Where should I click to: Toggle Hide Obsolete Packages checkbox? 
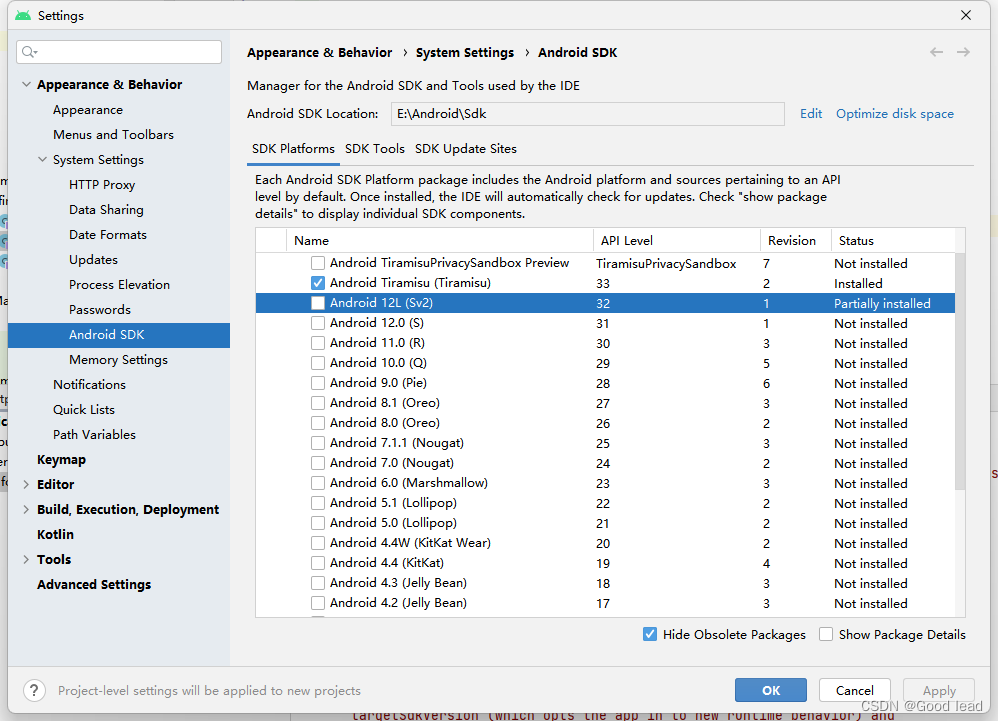(650, 634)
